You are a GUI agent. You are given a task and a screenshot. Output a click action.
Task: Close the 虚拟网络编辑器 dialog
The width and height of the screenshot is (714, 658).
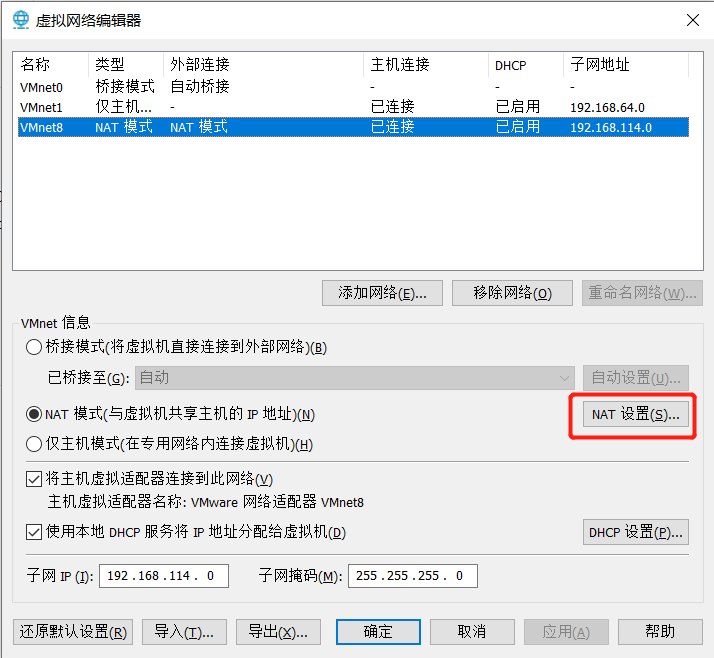(693, 20)
